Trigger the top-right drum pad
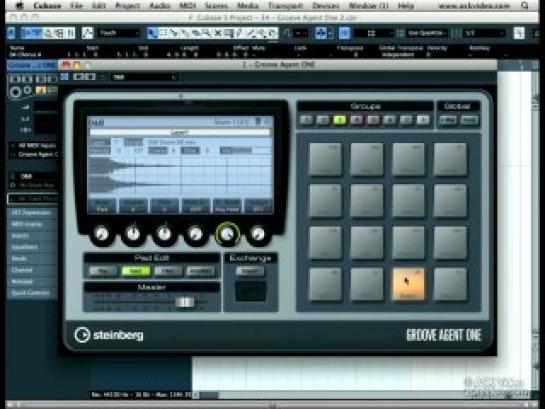Viewport: 545px width, 409px height. (x=450, y=159)
